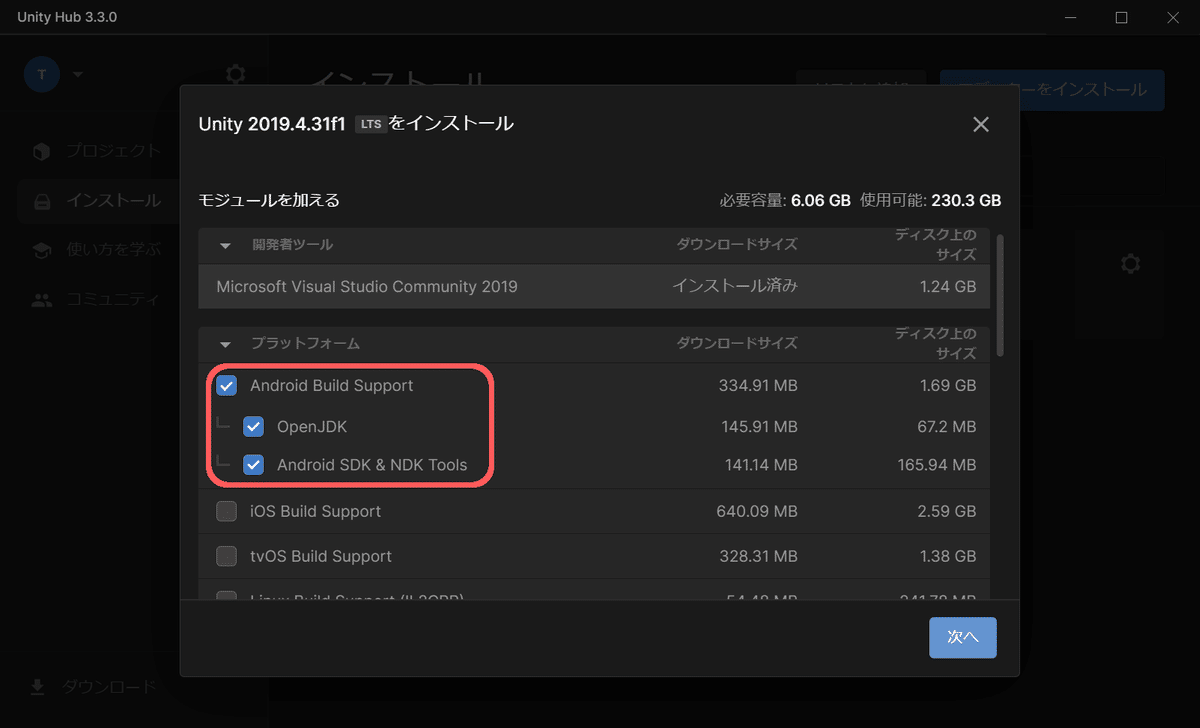Open Hub settings gear icon
Image resolution: width=1200 pixels, height=728 pixels.
pyautogui.click(x=235, y=74)
